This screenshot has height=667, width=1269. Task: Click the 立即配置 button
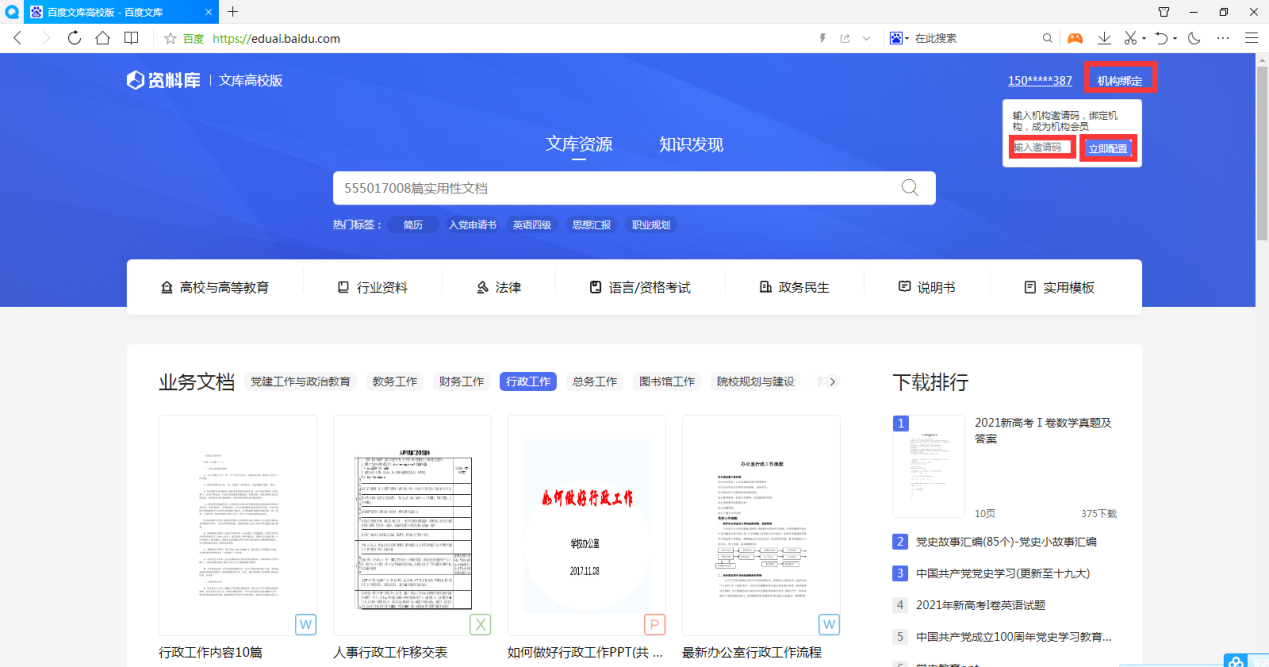coord(1108,148)
